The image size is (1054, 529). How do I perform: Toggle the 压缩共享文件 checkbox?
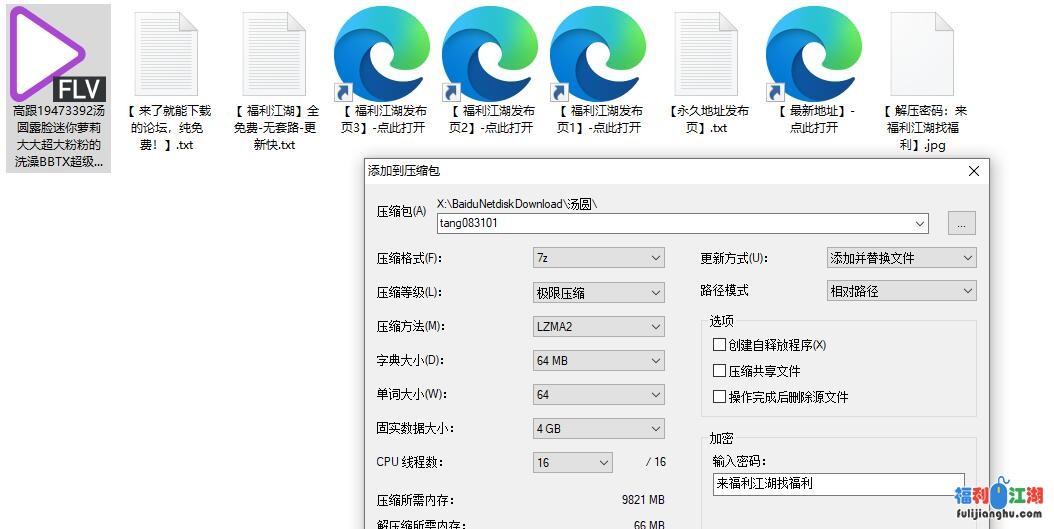point(719,371)
